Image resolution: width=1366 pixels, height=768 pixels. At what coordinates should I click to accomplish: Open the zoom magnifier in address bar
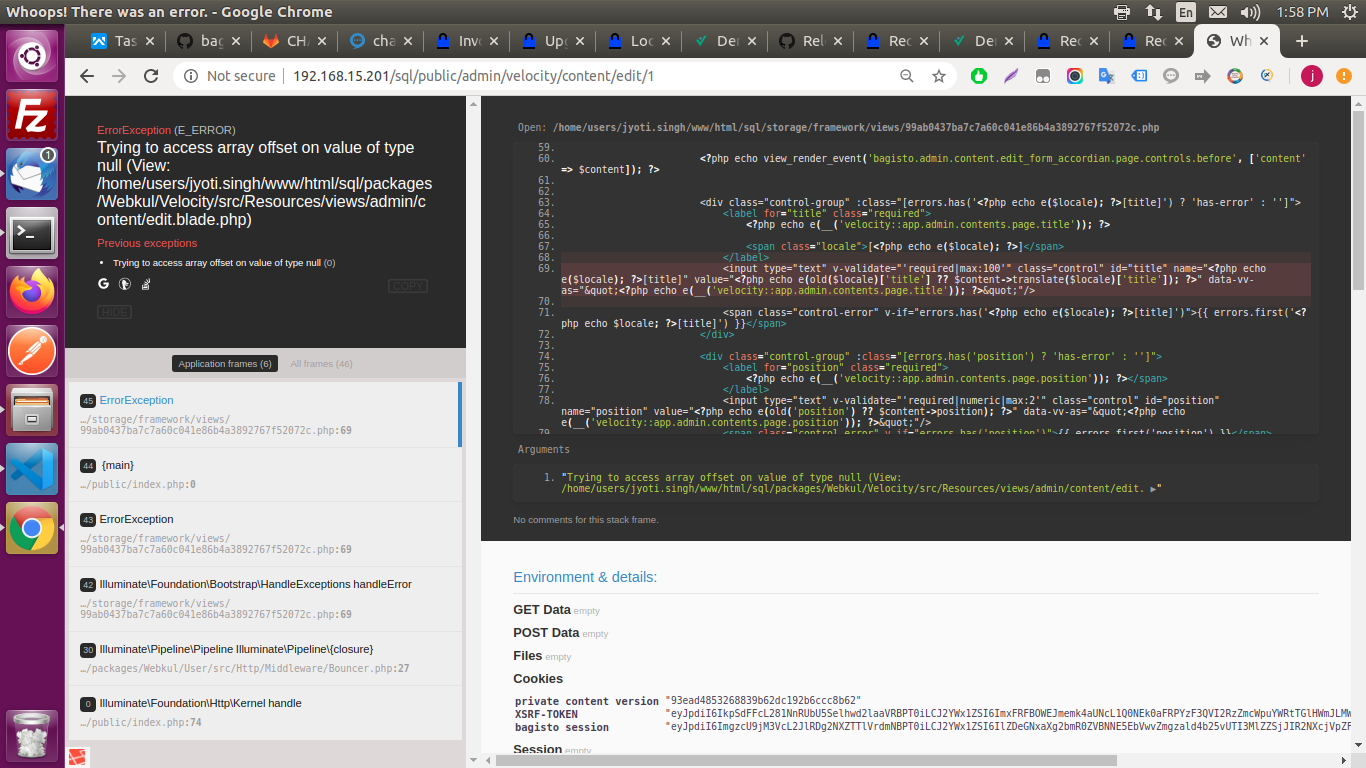click(907, 76)
